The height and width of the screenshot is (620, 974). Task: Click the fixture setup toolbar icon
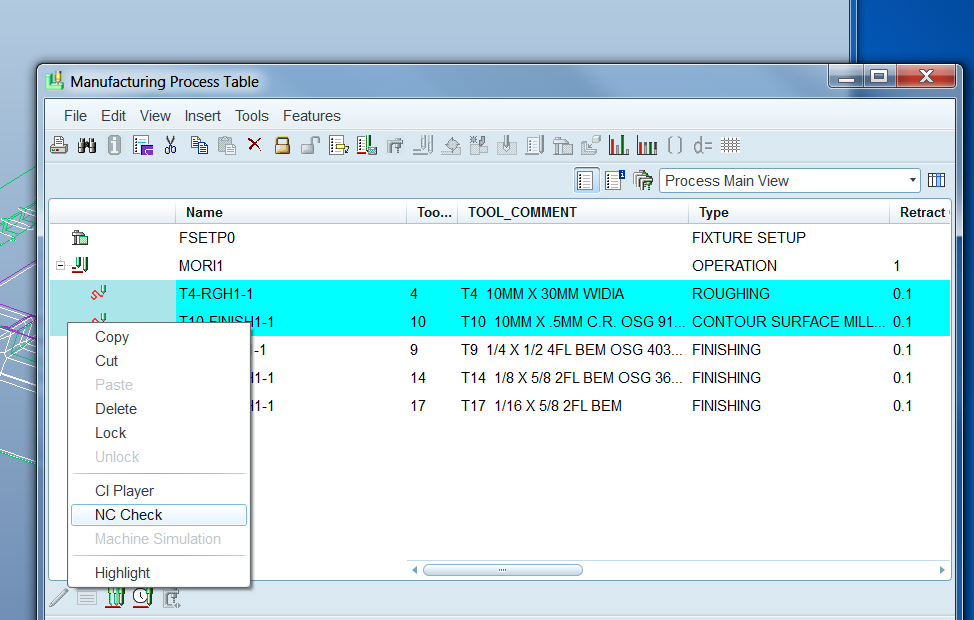pyautogui.click(x=563, y=145)
